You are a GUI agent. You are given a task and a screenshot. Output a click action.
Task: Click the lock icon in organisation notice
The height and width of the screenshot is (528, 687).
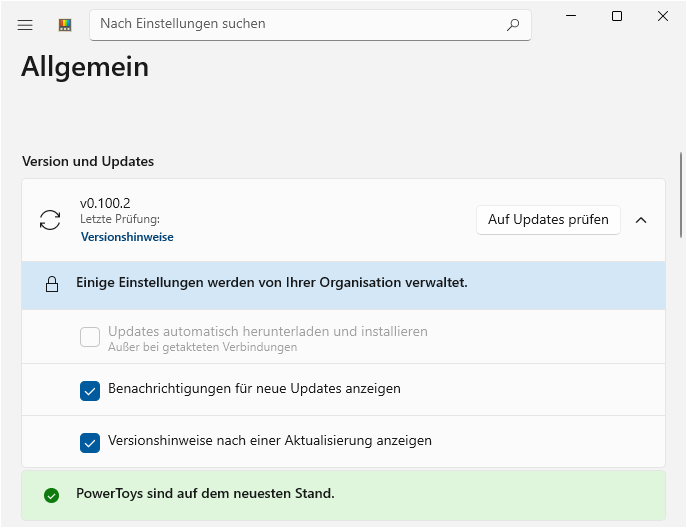52,284
